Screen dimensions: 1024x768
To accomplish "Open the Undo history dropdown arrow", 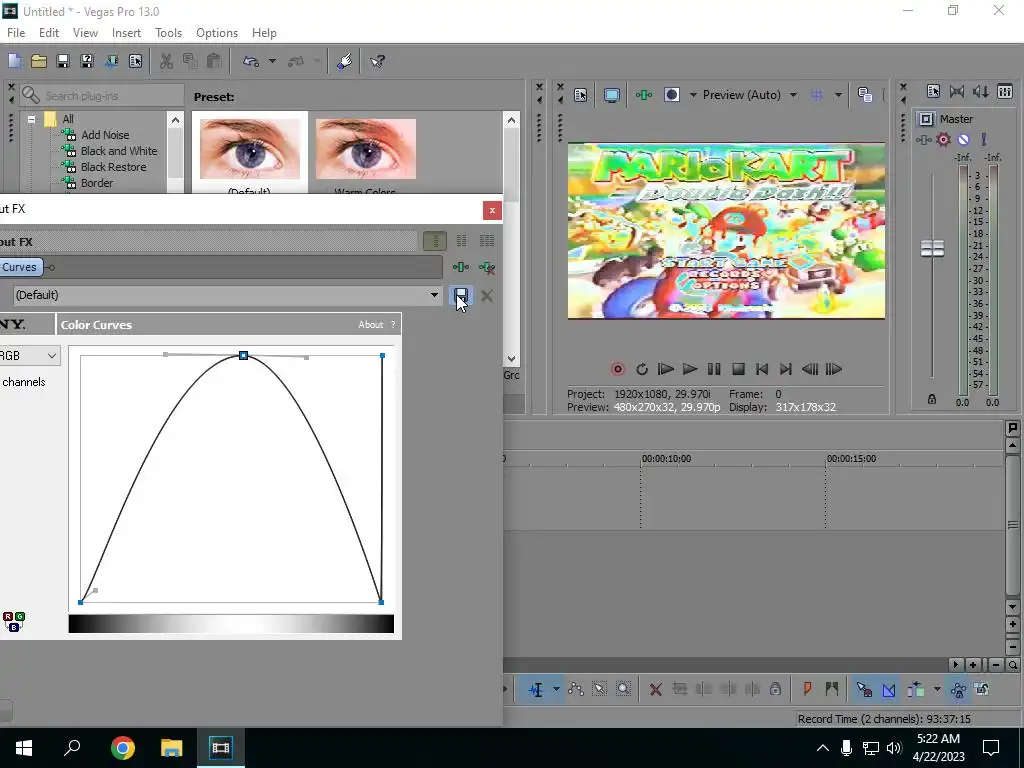I will point(272,61).
